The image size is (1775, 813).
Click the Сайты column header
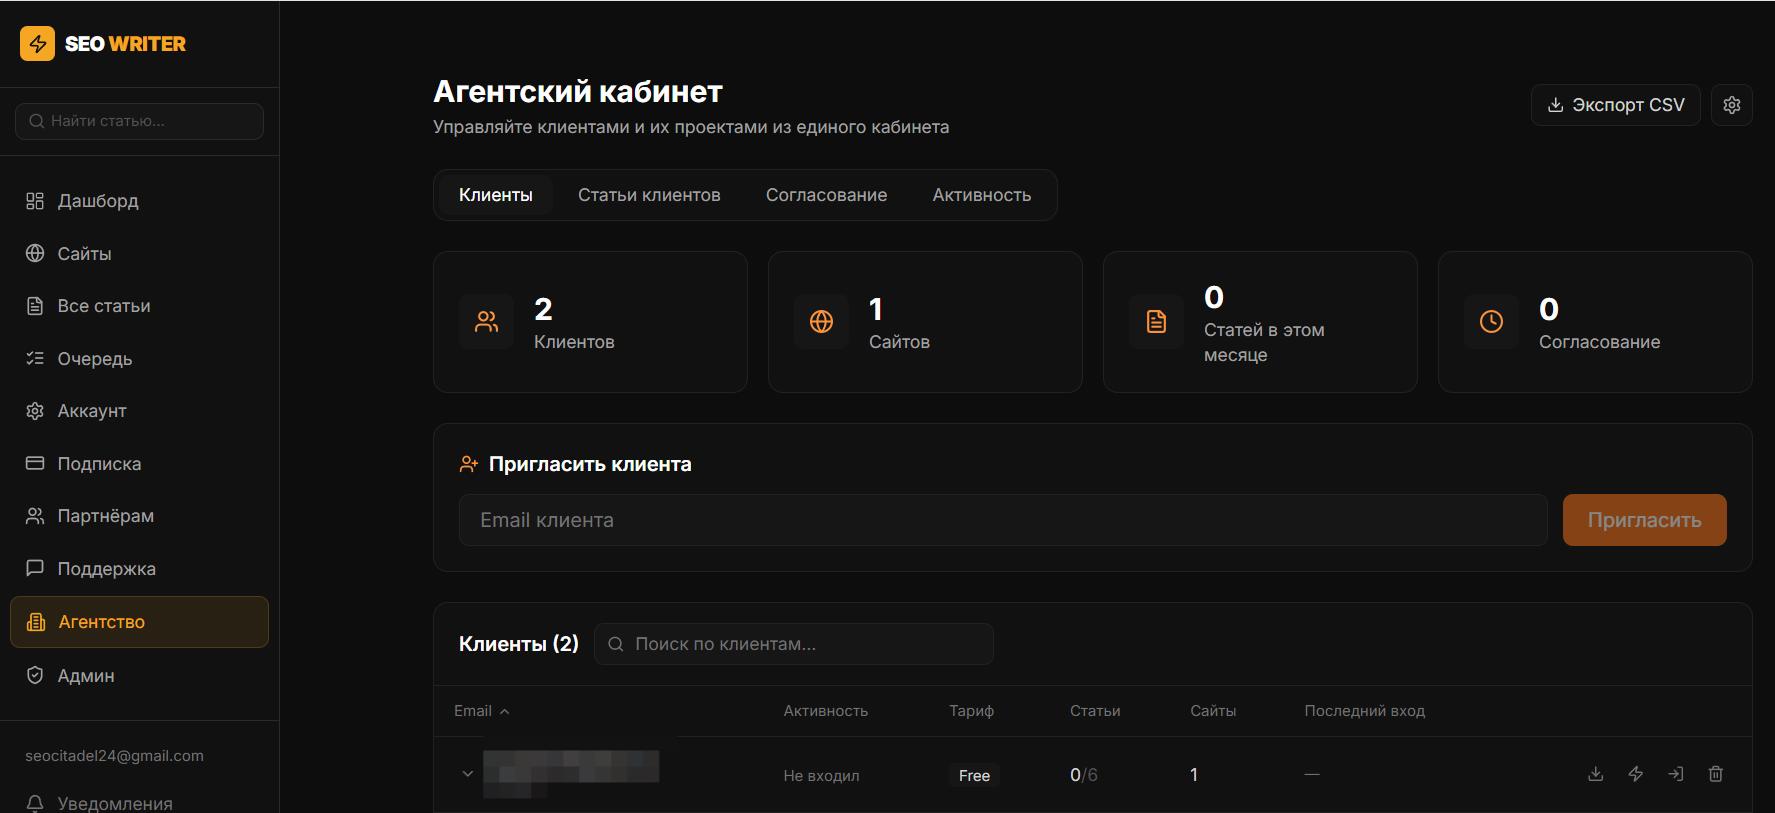tap(1213, 711)
